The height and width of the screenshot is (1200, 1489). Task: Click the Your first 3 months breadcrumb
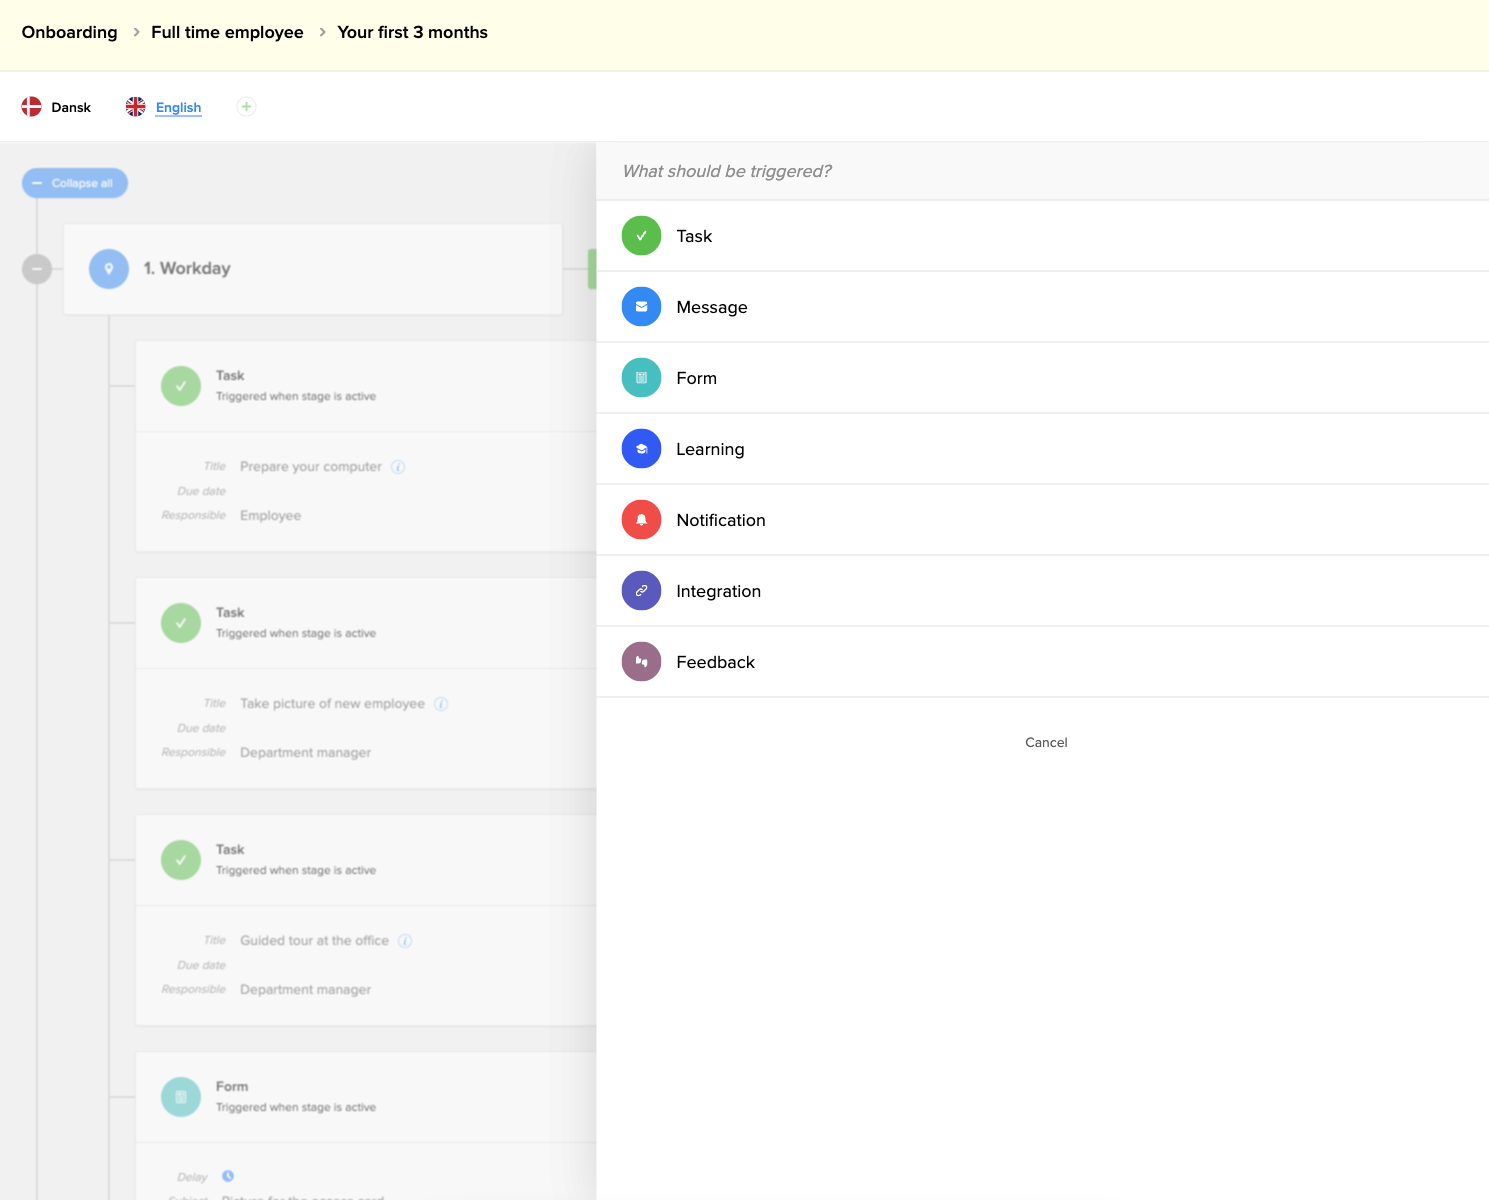tap(412, 32)
